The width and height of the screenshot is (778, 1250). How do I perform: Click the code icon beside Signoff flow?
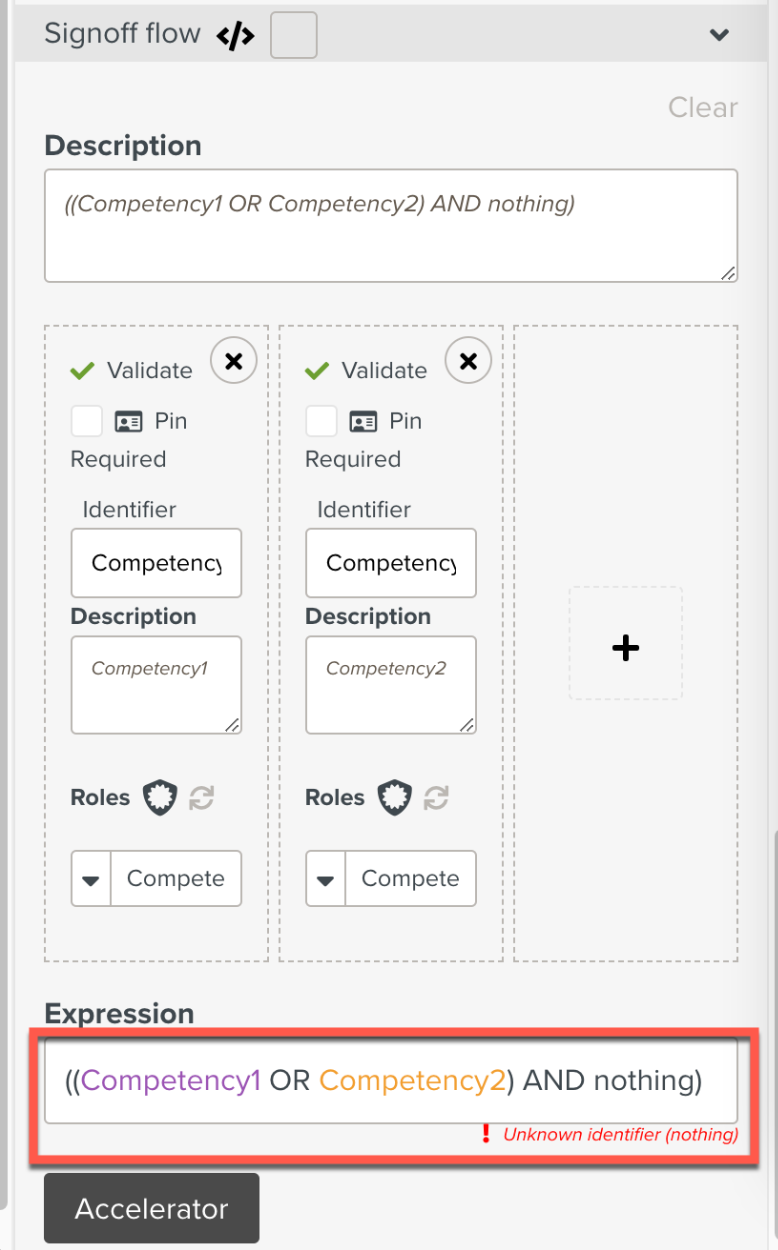(235, 36)
